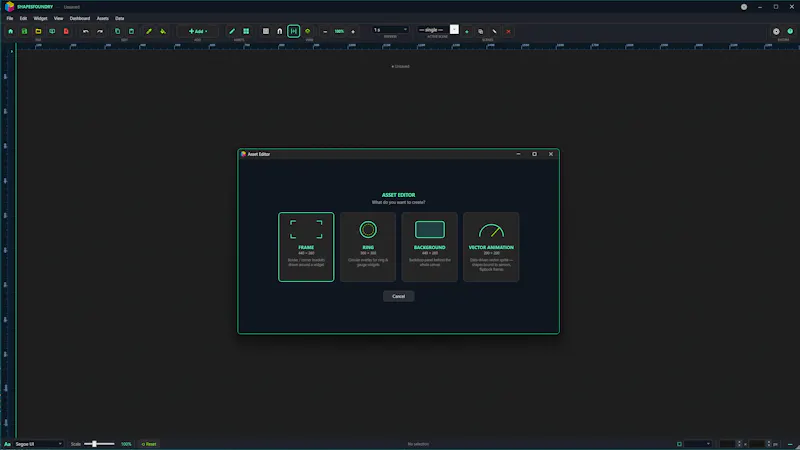800x450 pixels.
Task: Open the Assets menu
Action: tap(103, 18)
